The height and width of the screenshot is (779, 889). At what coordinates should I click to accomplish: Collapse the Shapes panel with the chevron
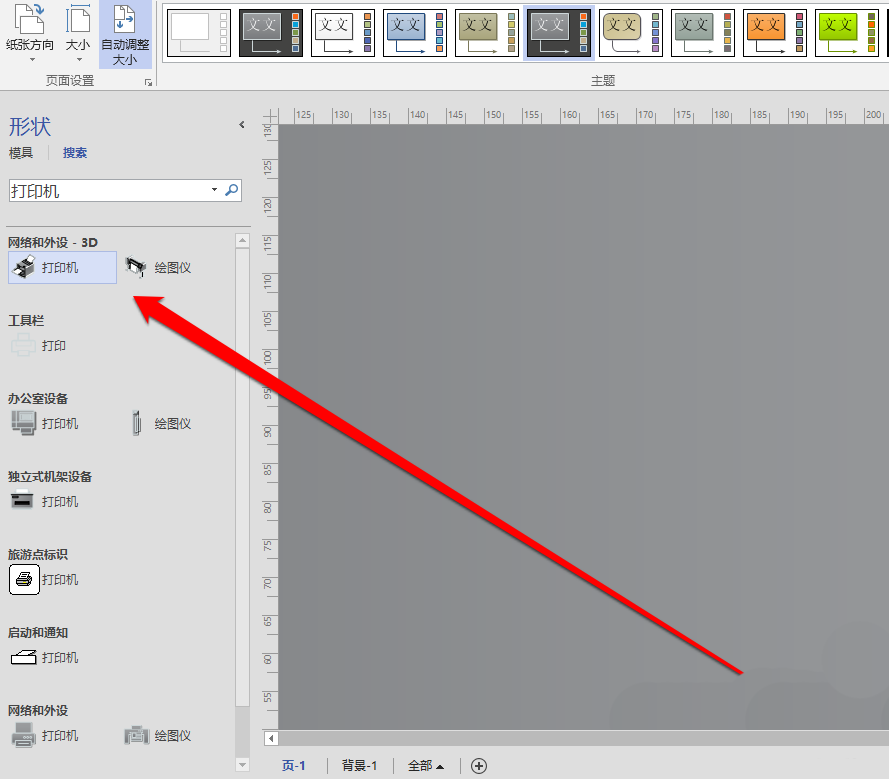[x=241, y=124]
